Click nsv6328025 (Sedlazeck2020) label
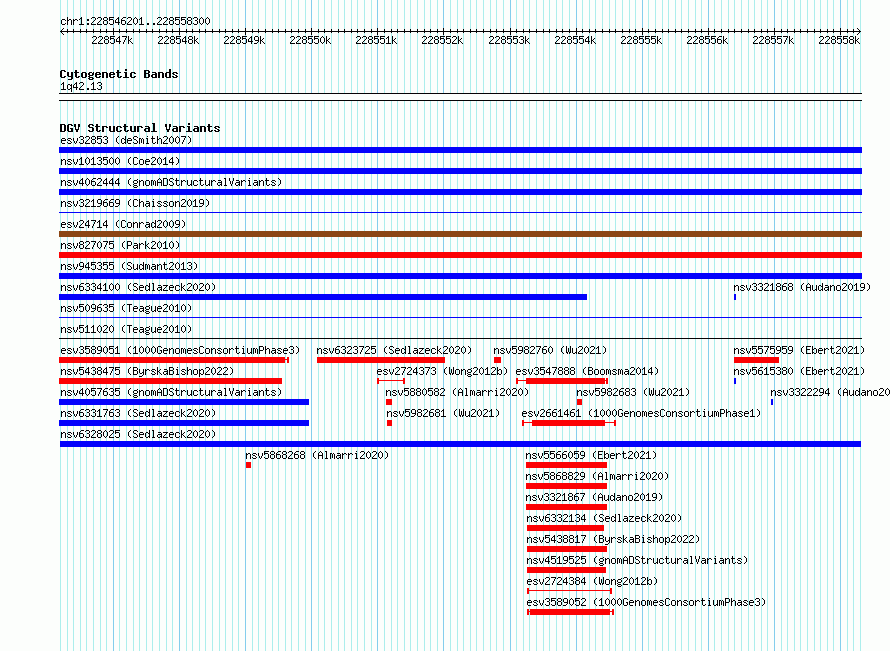 pyautogui.click(x=138, y=434)
